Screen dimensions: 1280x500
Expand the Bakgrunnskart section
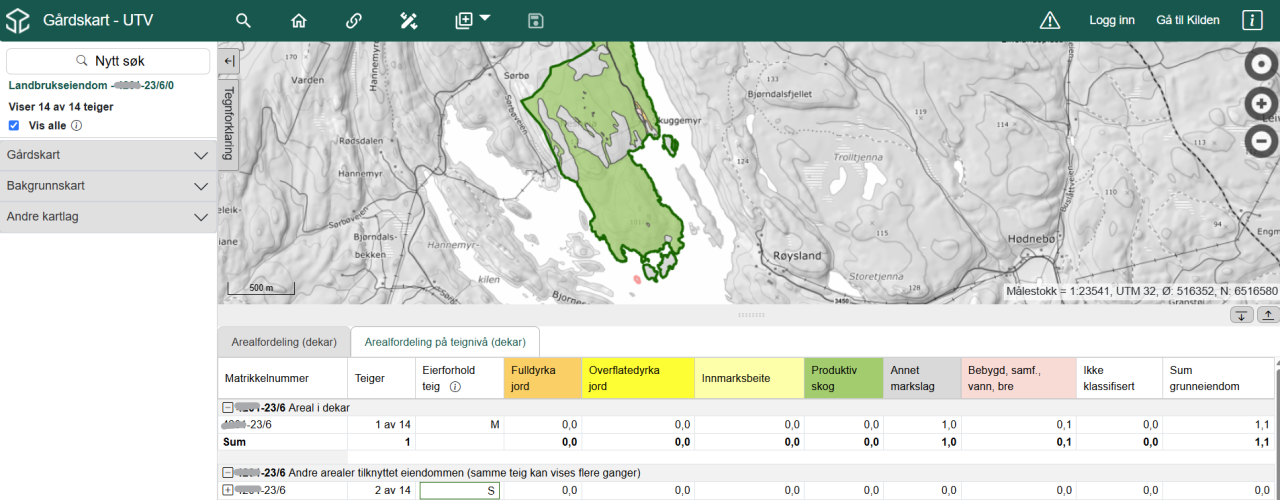click(108, 186)
